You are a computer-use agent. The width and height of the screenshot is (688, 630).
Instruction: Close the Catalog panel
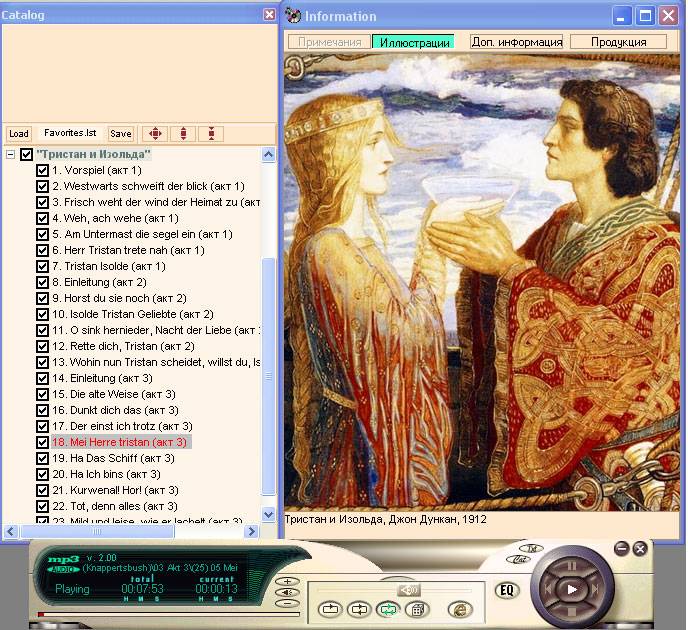pos(269,15)
